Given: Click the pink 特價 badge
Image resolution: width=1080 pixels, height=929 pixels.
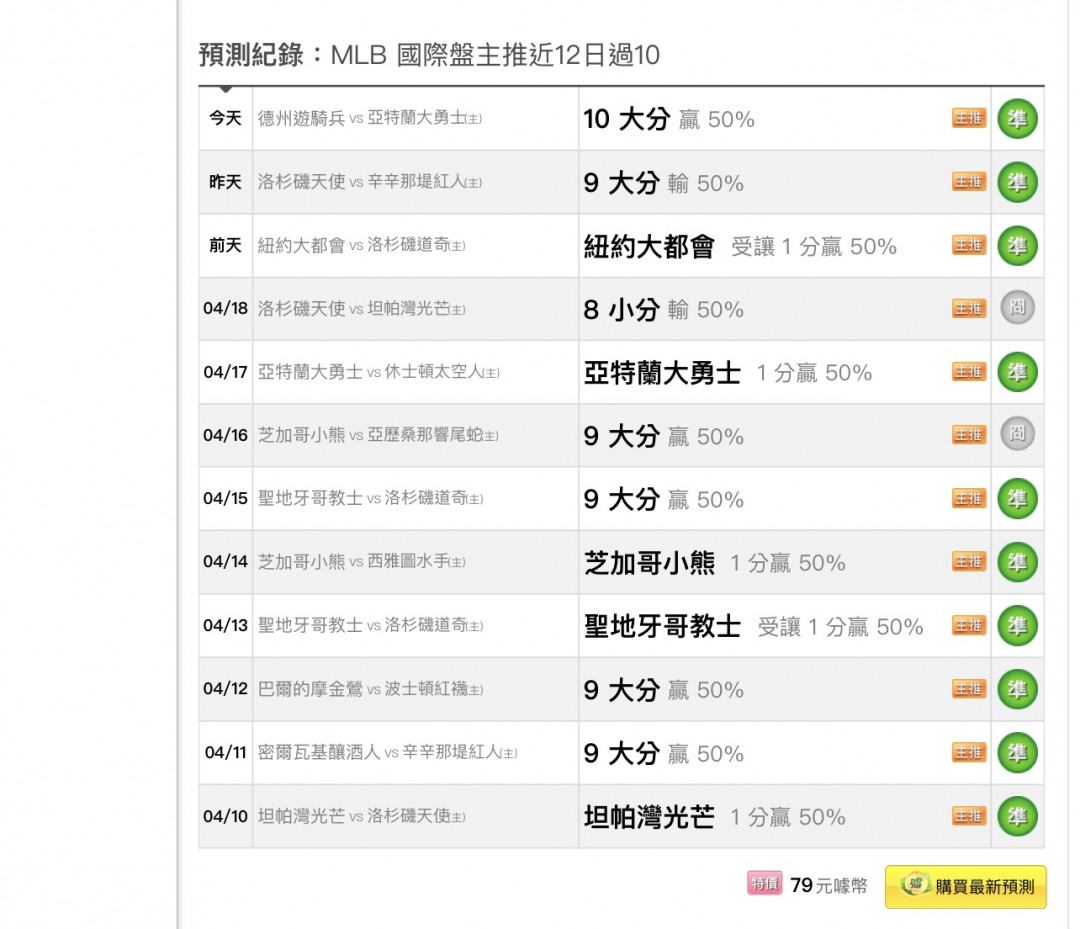Looking at the screenshot, I should point(765,884).
